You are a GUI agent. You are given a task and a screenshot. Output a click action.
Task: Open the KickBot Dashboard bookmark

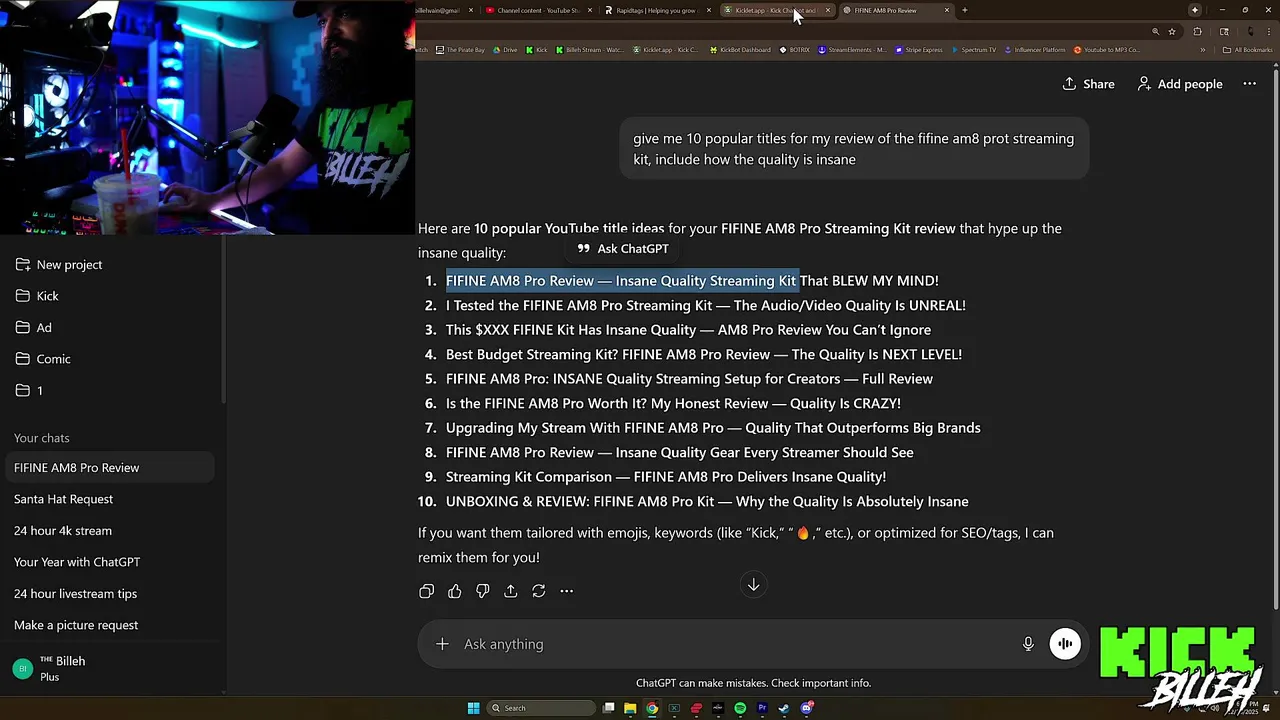(740, 50)
